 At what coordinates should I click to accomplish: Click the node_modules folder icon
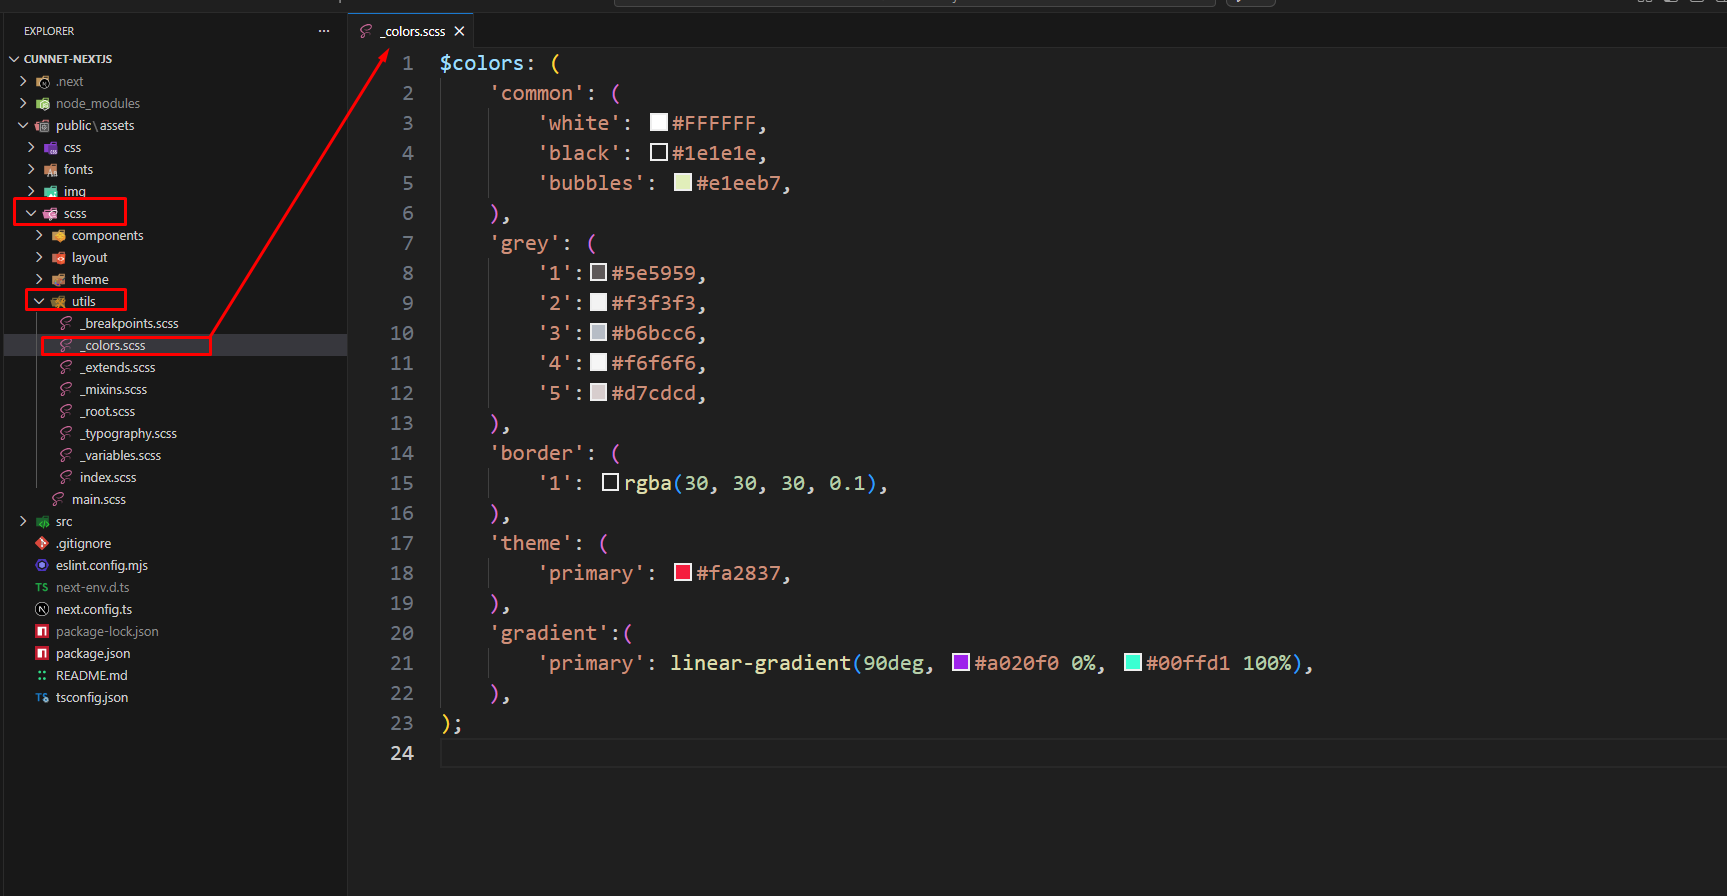(43, 103)
